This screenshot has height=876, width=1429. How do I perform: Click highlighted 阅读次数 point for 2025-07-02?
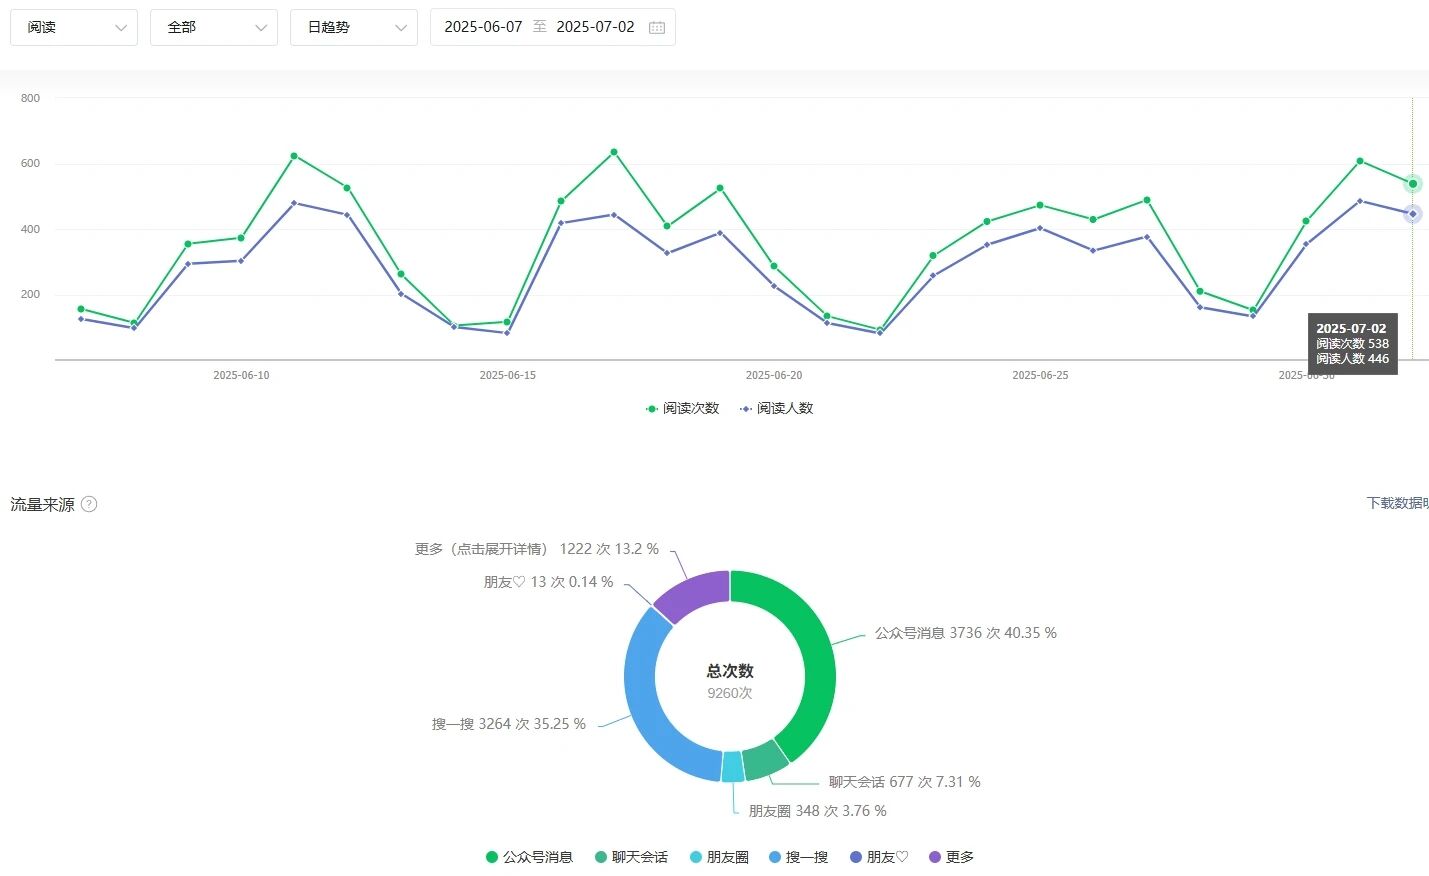[1413, 184]
